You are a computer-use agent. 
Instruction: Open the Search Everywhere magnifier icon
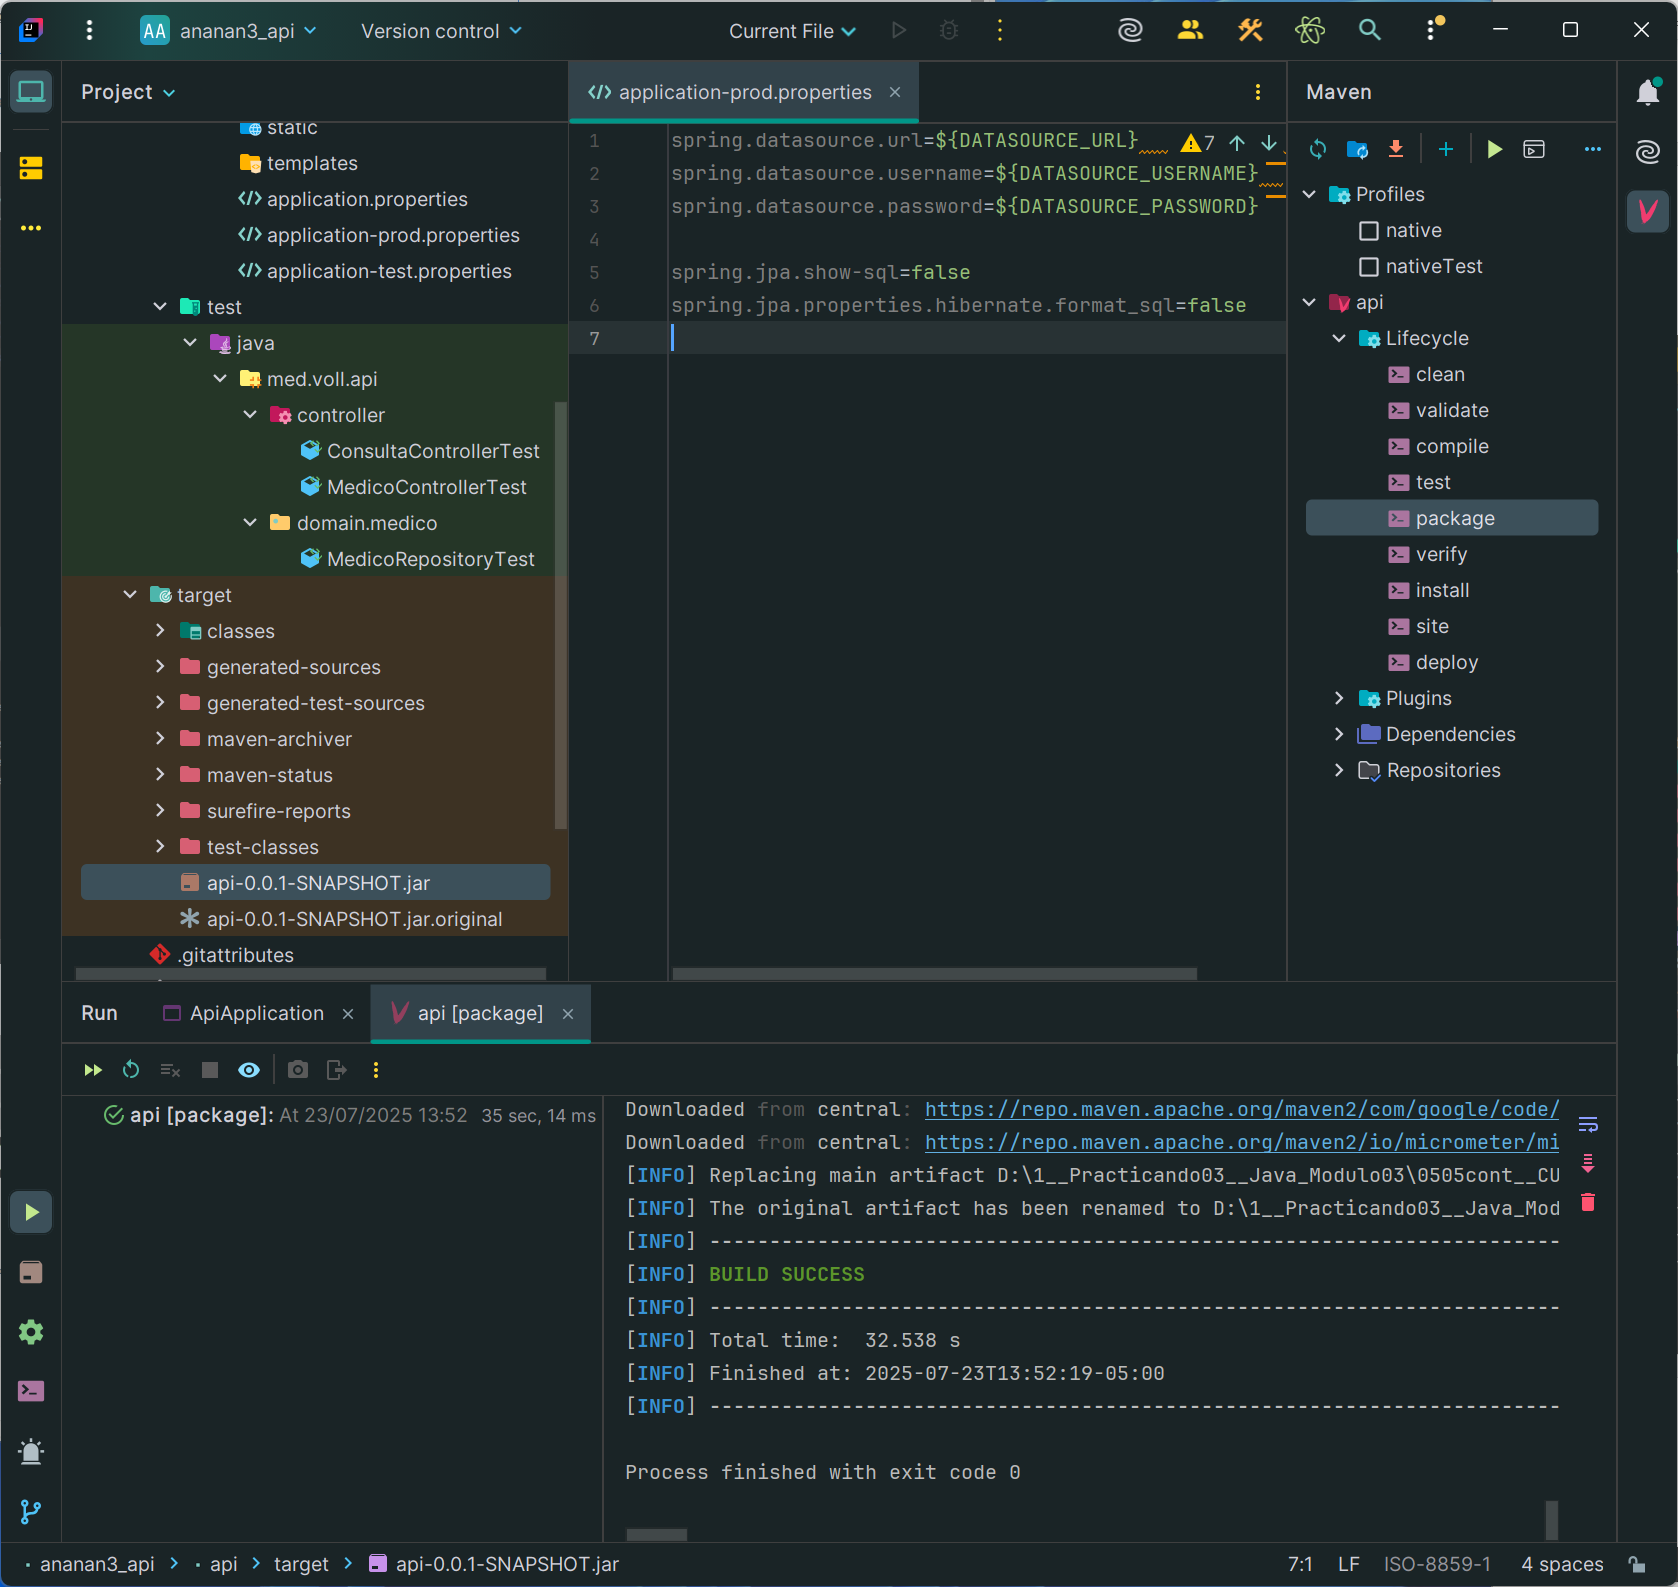[x=1370, y=31]
